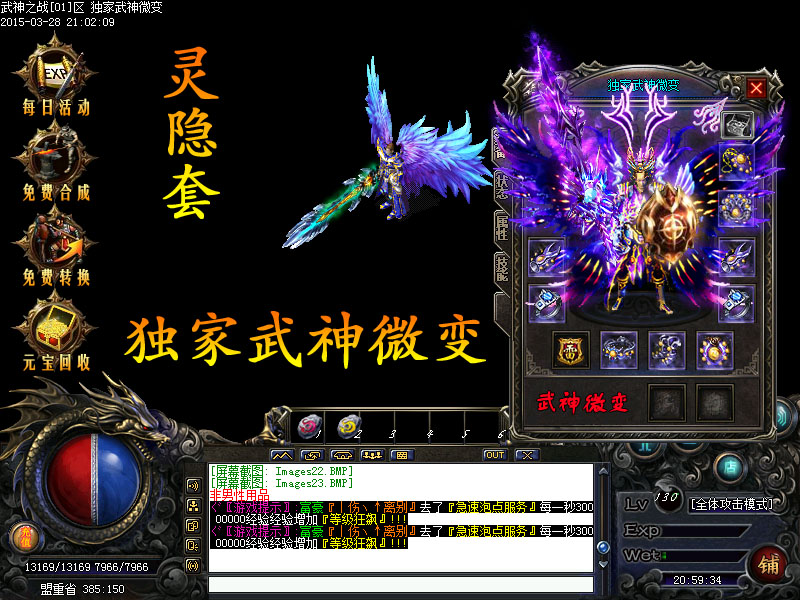
Task: Click the round 店 shop button
Action: click(731, 467)
